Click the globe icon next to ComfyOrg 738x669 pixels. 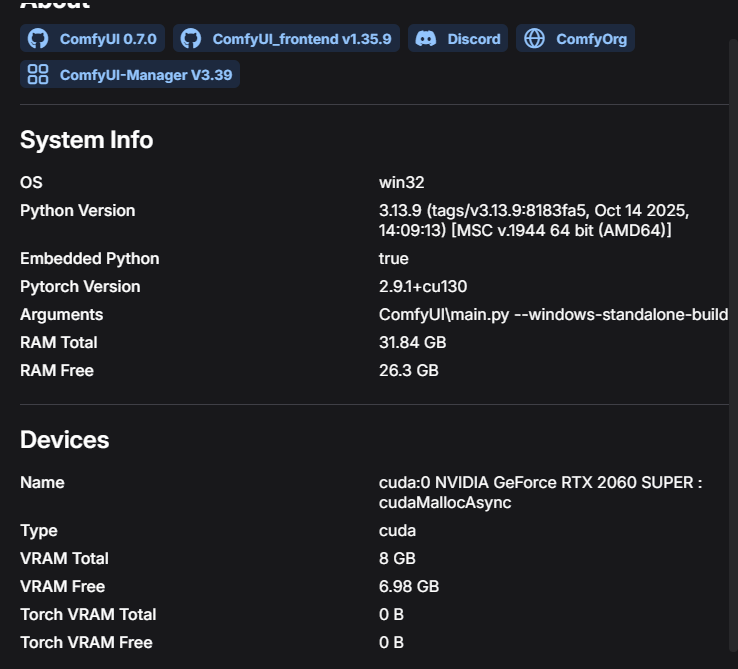(535, 39)
